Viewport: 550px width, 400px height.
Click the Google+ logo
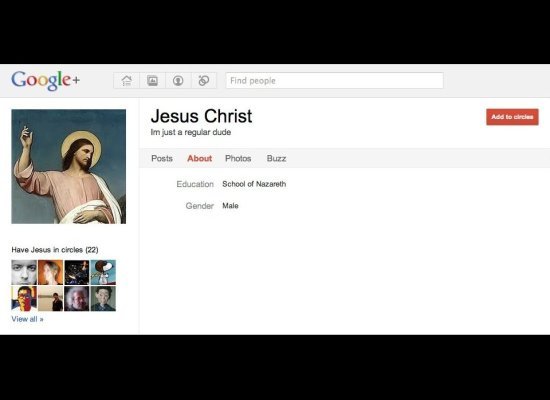coord(46,81)
